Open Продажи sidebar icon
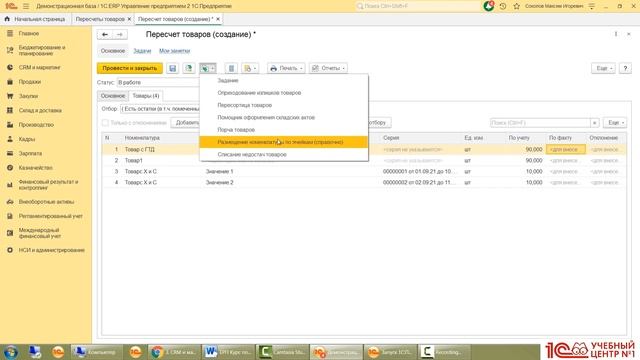This screenshot has height=360, width=640. [10, 82]
